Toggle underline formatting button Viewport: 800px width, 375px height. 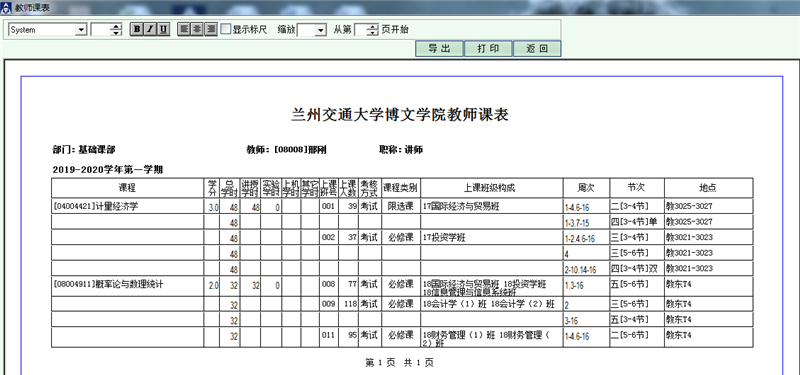[163, 30]
